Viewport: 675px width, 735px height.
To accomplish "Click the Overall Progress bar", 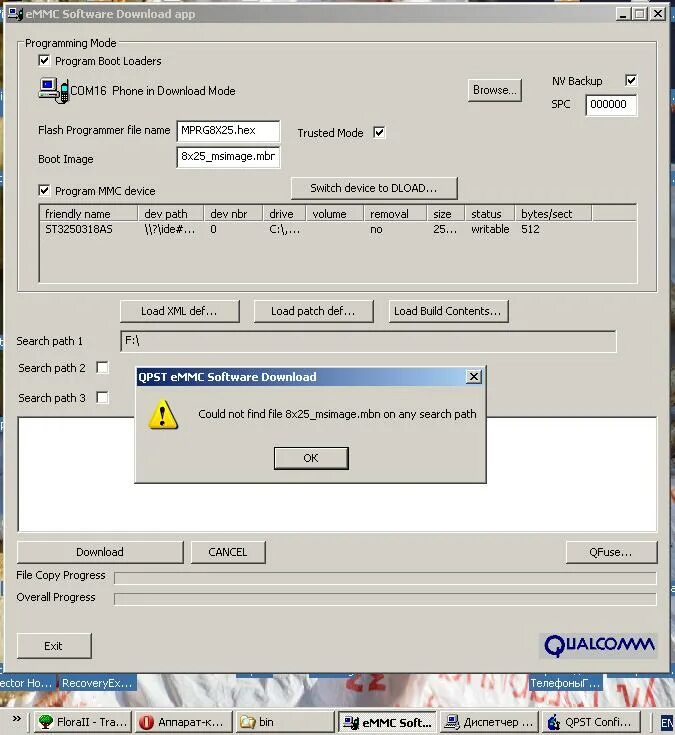I will click(385, 599).
